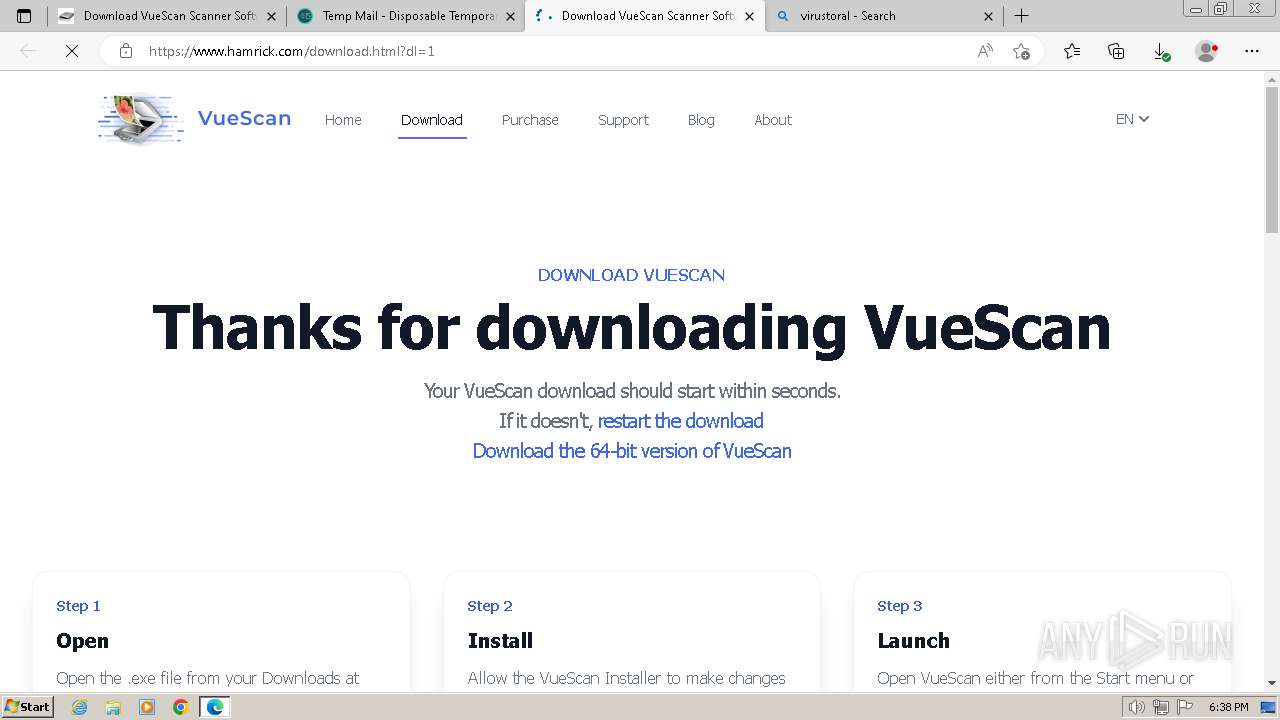Open the Blog page
The width and height of the screenshot is (1280, 720).
(x=701, y=120)
